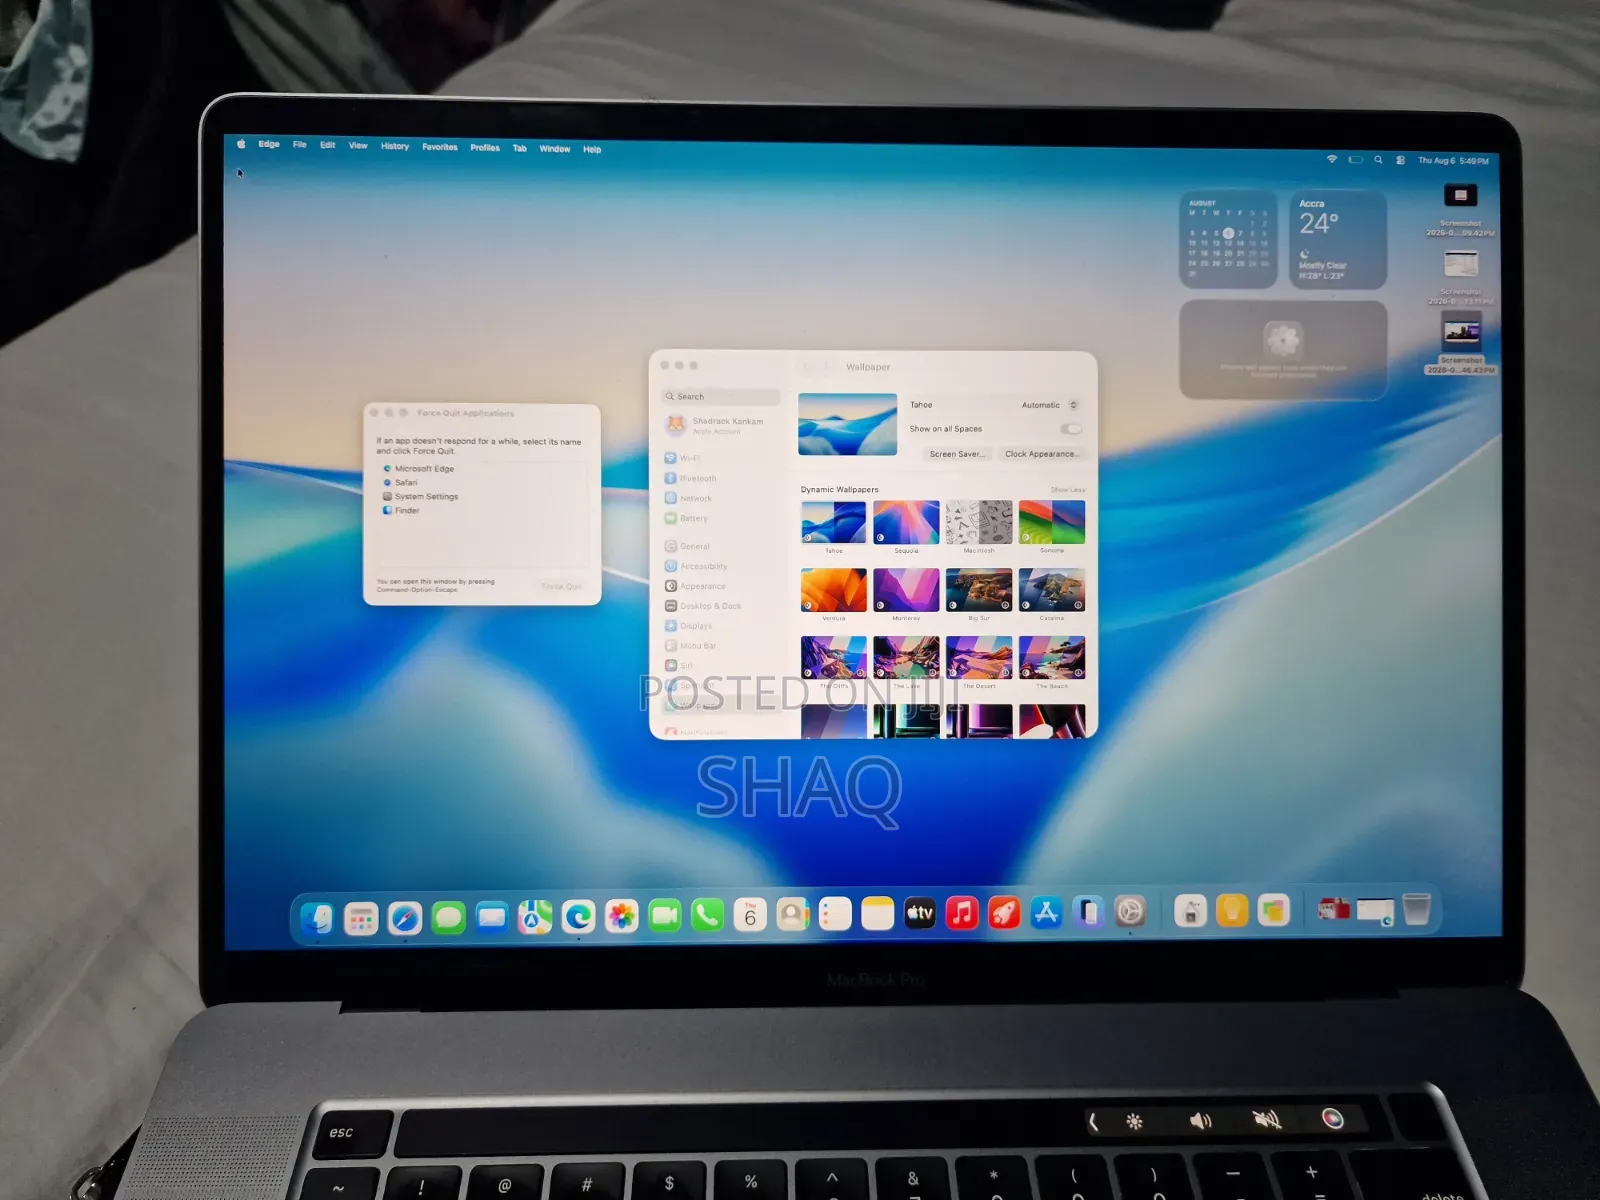1600x1200 pixels.
Task: Click the battery status icon
Action: [x=1355, y=160]
